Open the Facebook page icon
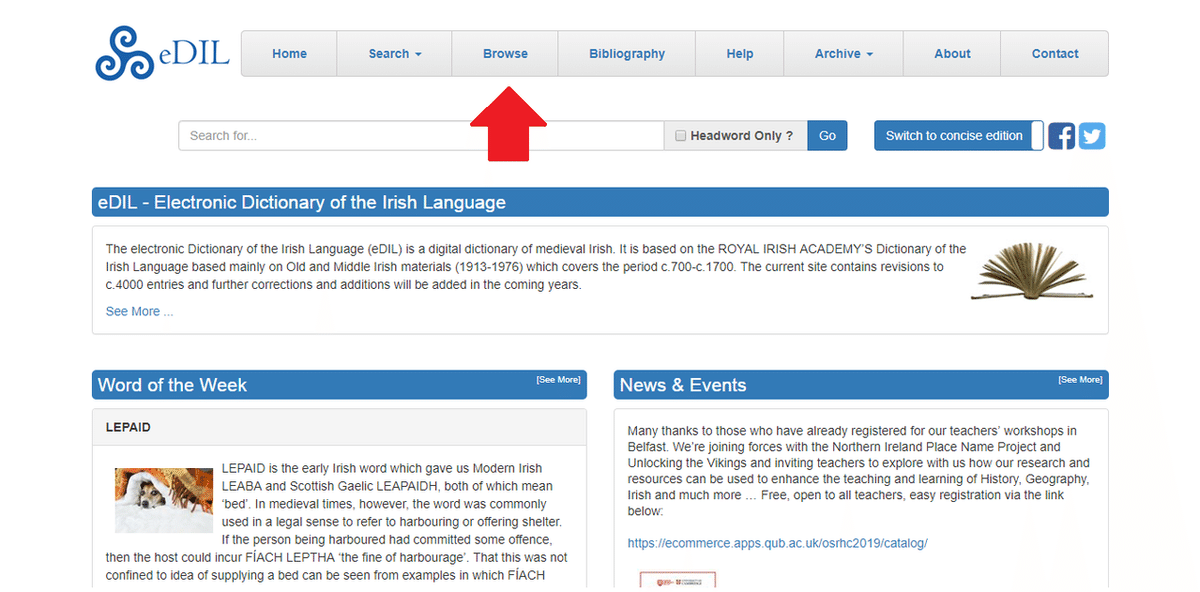This screenshot has width=1200, height=592. tap(1062, 136)
